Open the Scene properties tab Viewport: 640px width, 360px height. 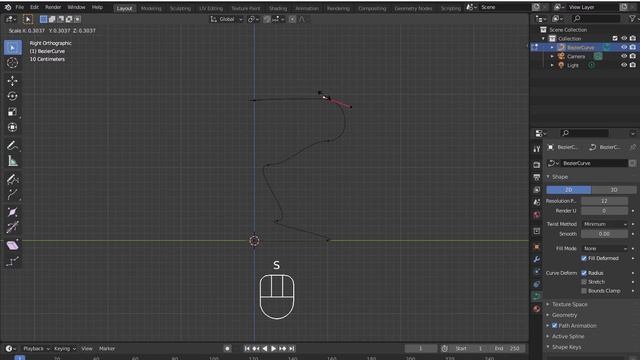(536, 202)
